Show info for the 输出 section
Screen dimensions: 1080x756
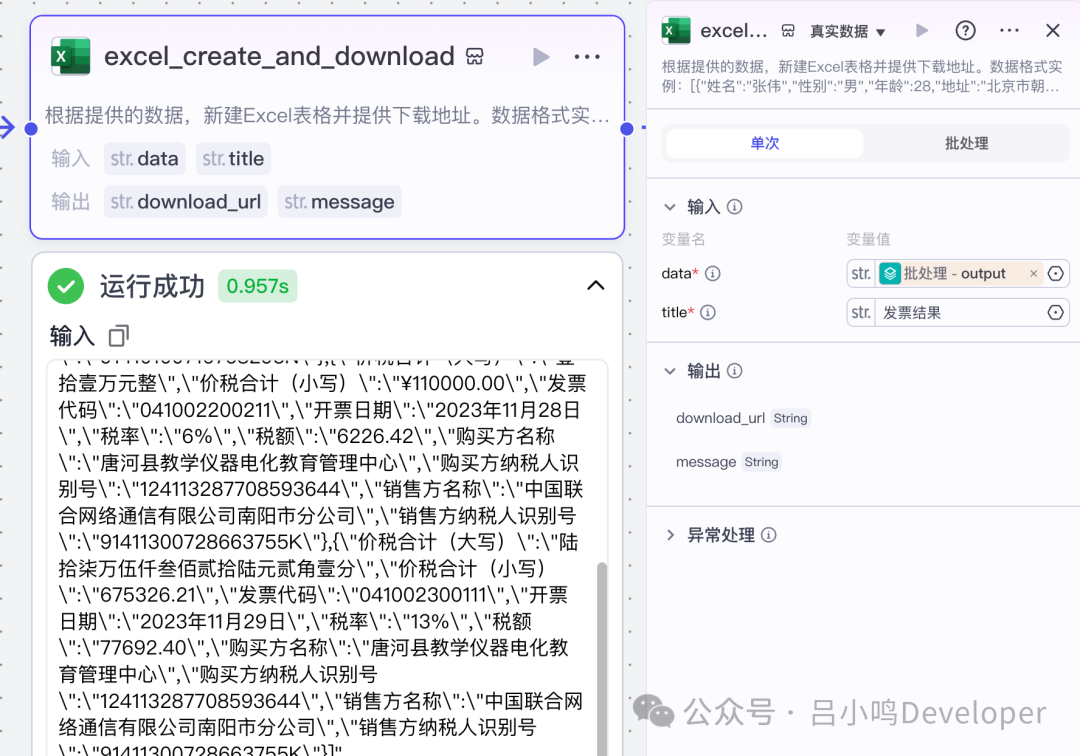(734, 371)
